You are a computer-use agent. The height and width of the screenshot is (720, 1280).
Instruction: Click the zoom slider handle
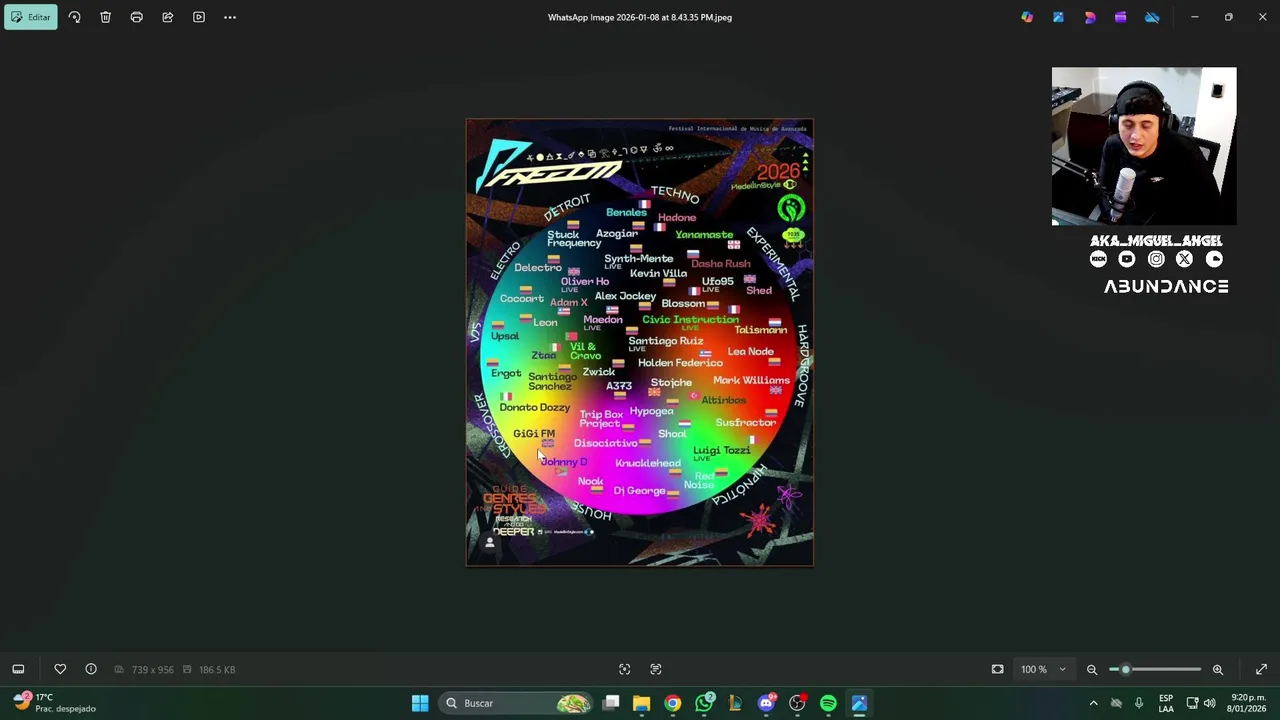1125,669
